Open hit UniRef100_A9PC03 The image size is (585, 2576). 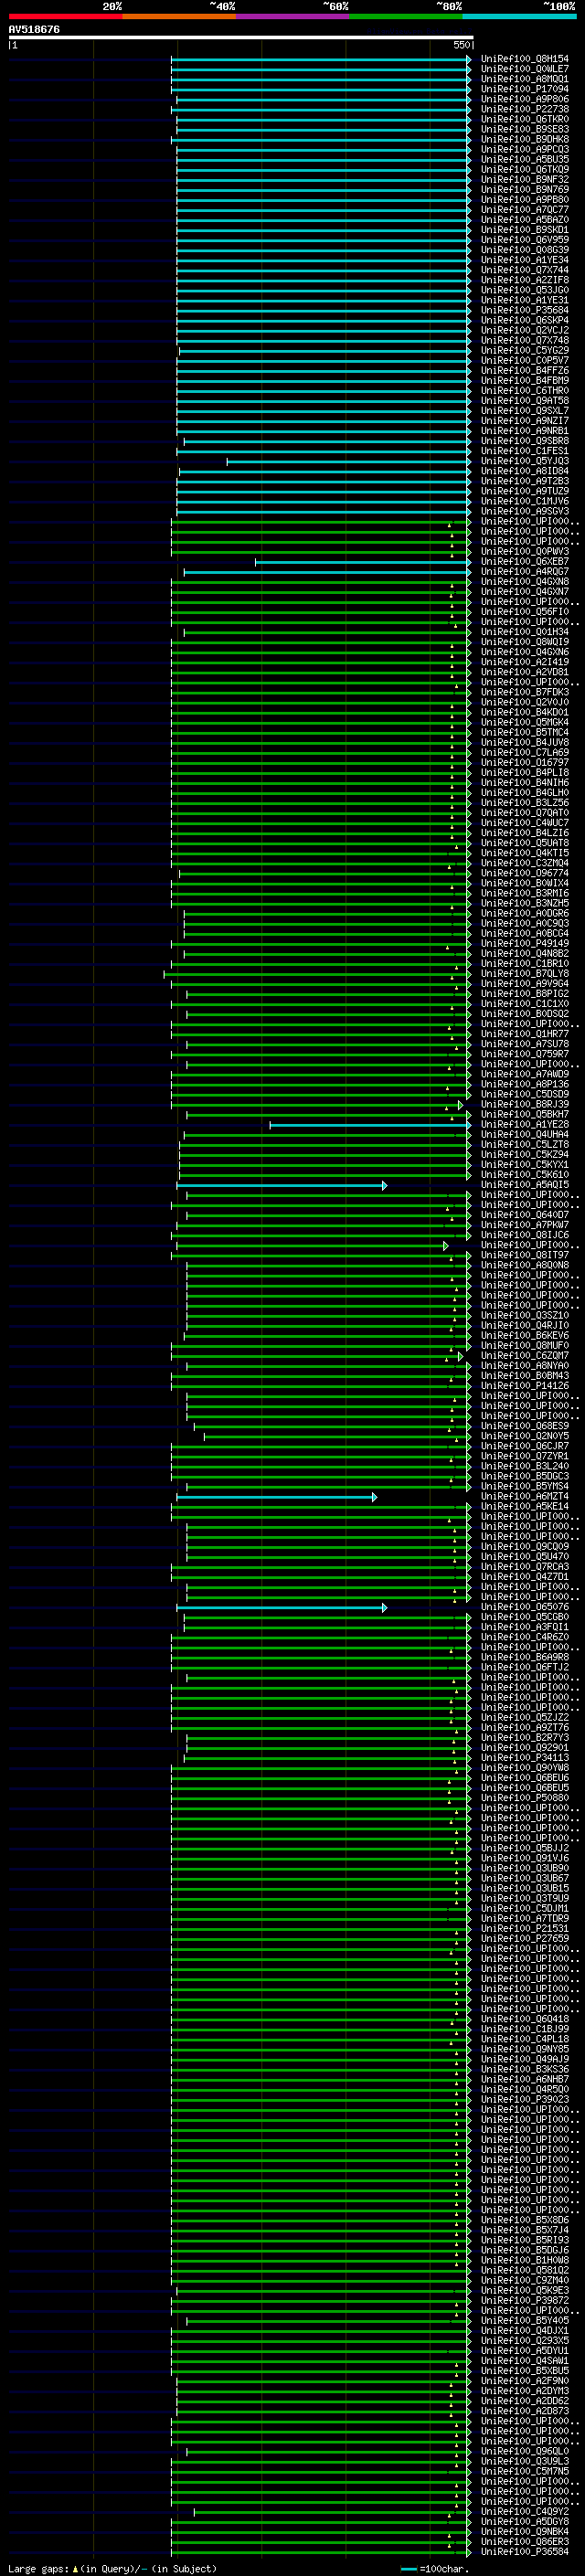[525, 149]
